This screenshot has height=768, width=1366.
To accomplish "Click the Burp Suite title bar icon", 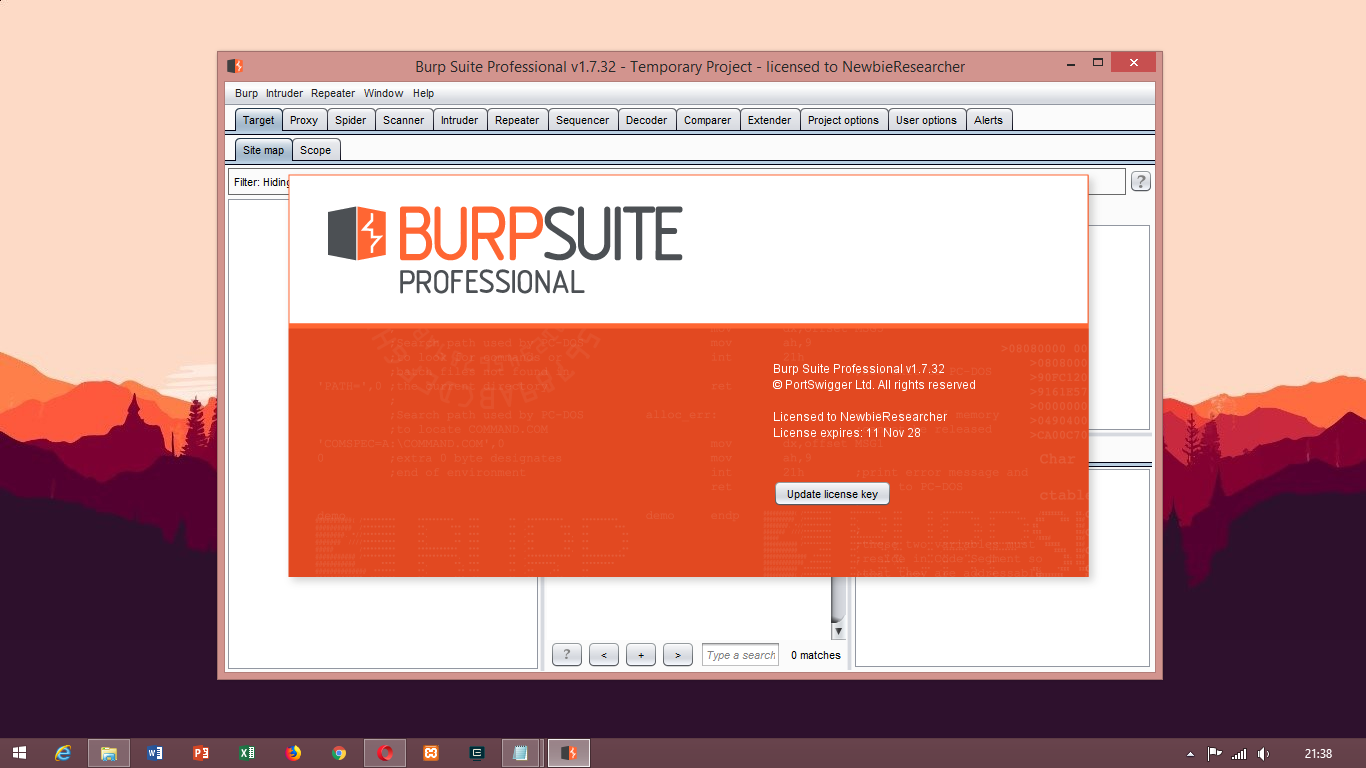I will pos(235,66).
